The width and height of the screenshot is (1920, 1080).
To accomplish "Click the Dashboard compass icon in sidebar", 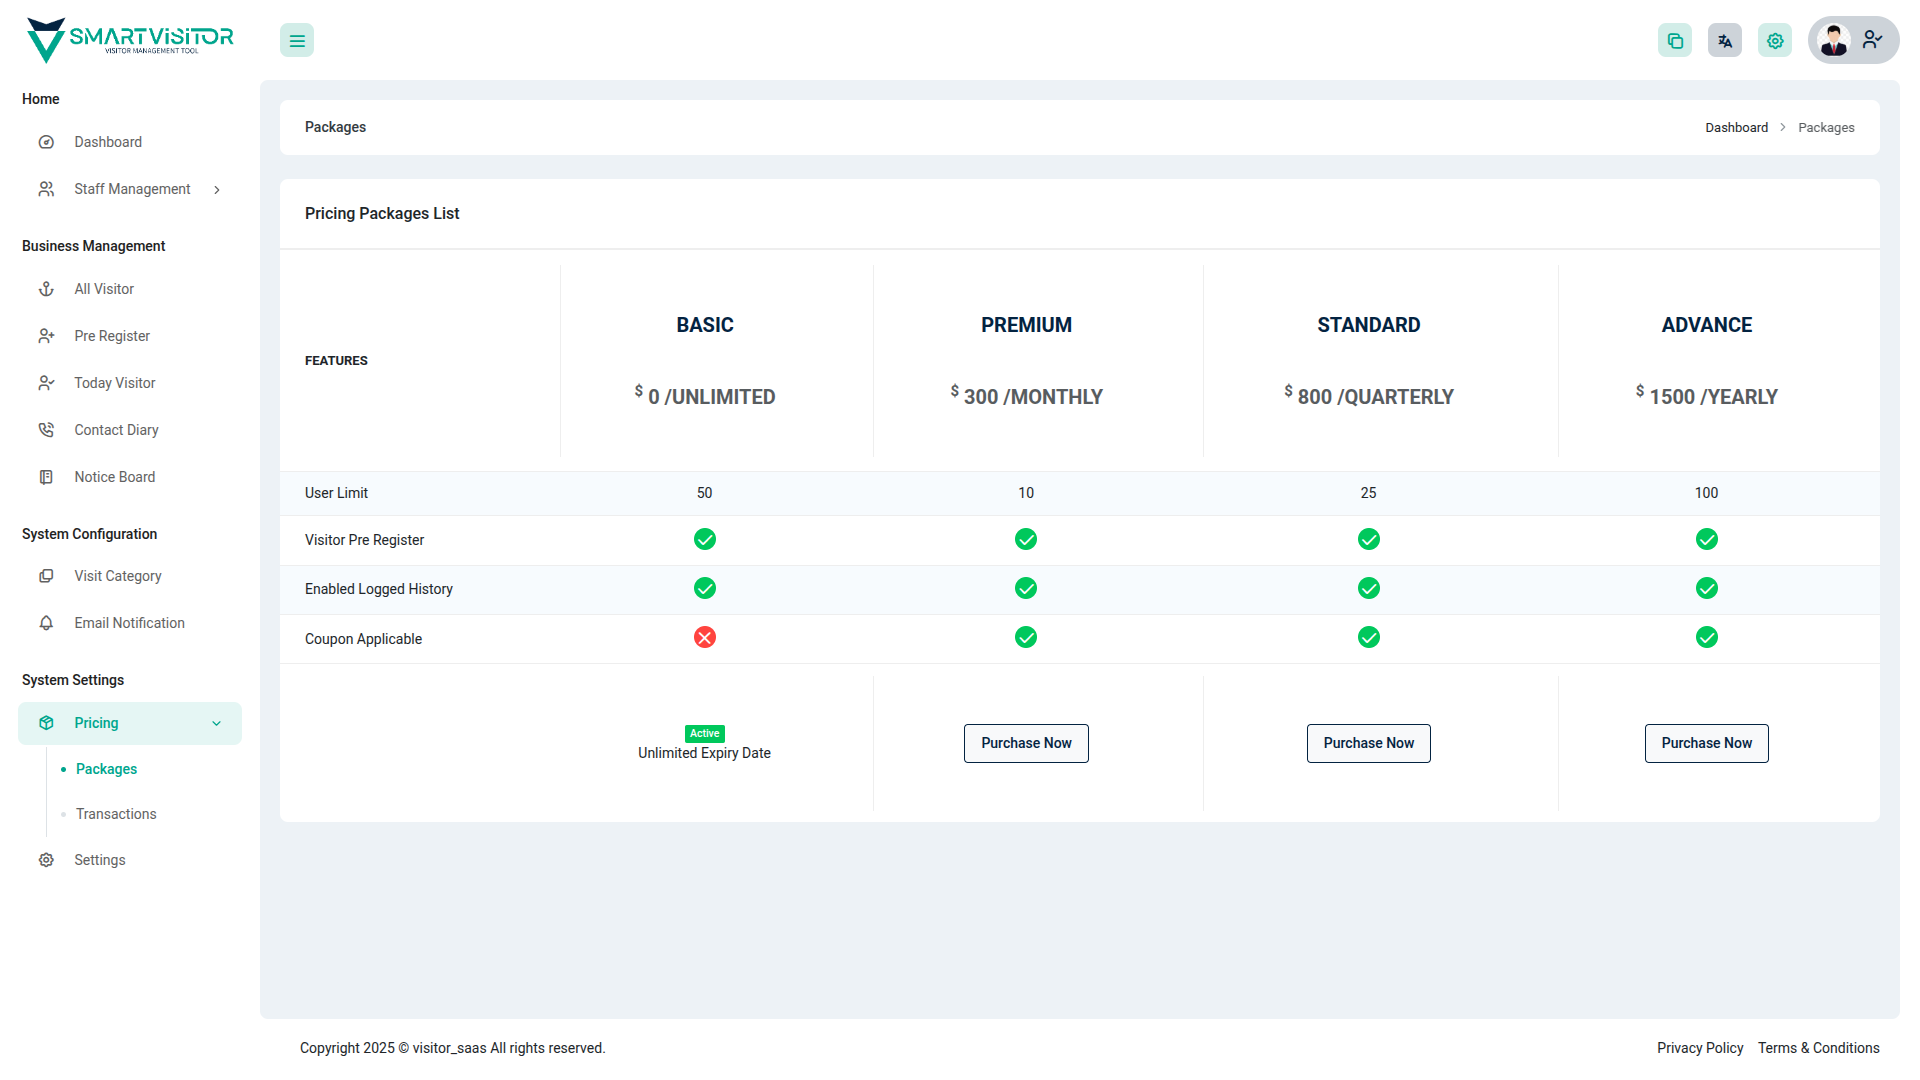I will (x=46, y=142).
